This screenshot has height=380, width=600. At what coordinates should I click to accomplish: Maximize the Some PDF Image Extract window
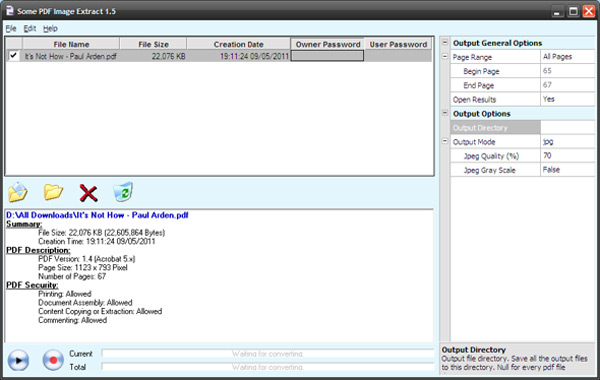coord(573,11)
